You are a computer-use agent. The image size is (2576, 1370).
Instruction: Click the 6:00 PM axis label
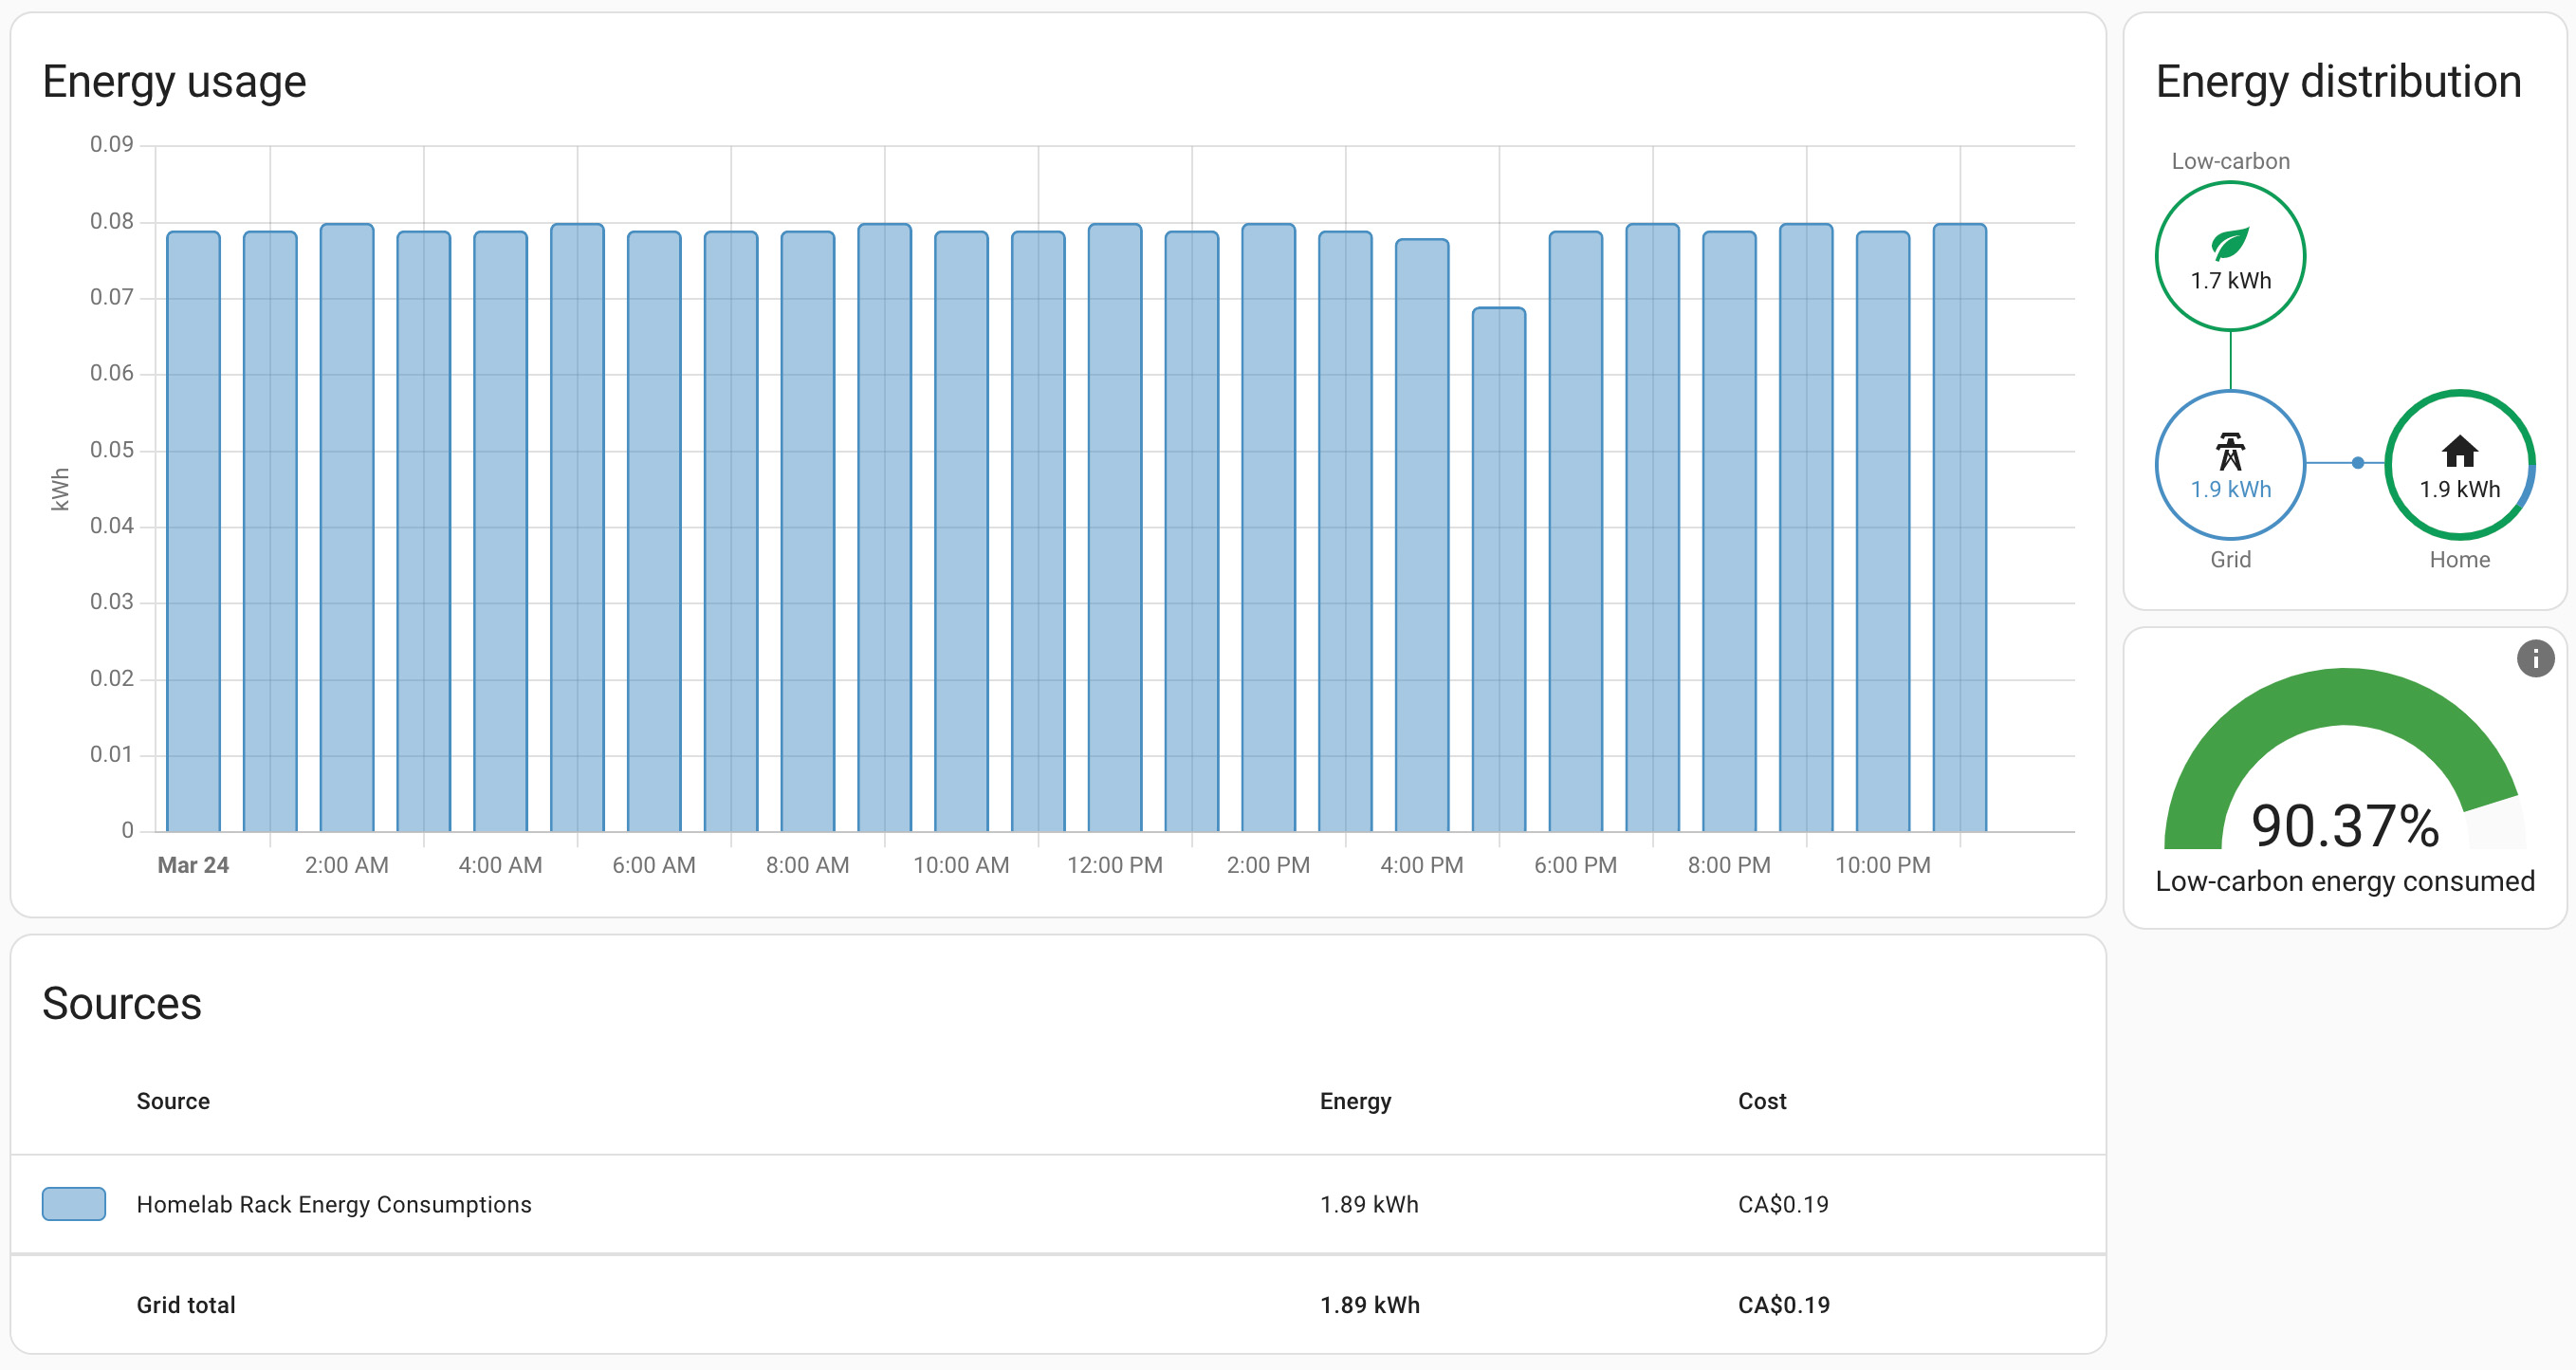(x=1575, y=866)
